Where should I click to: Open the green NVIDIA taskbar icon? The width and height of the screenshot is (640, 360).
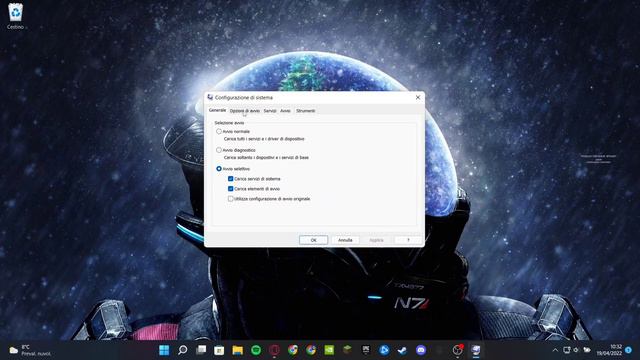(x=329, y=350)
